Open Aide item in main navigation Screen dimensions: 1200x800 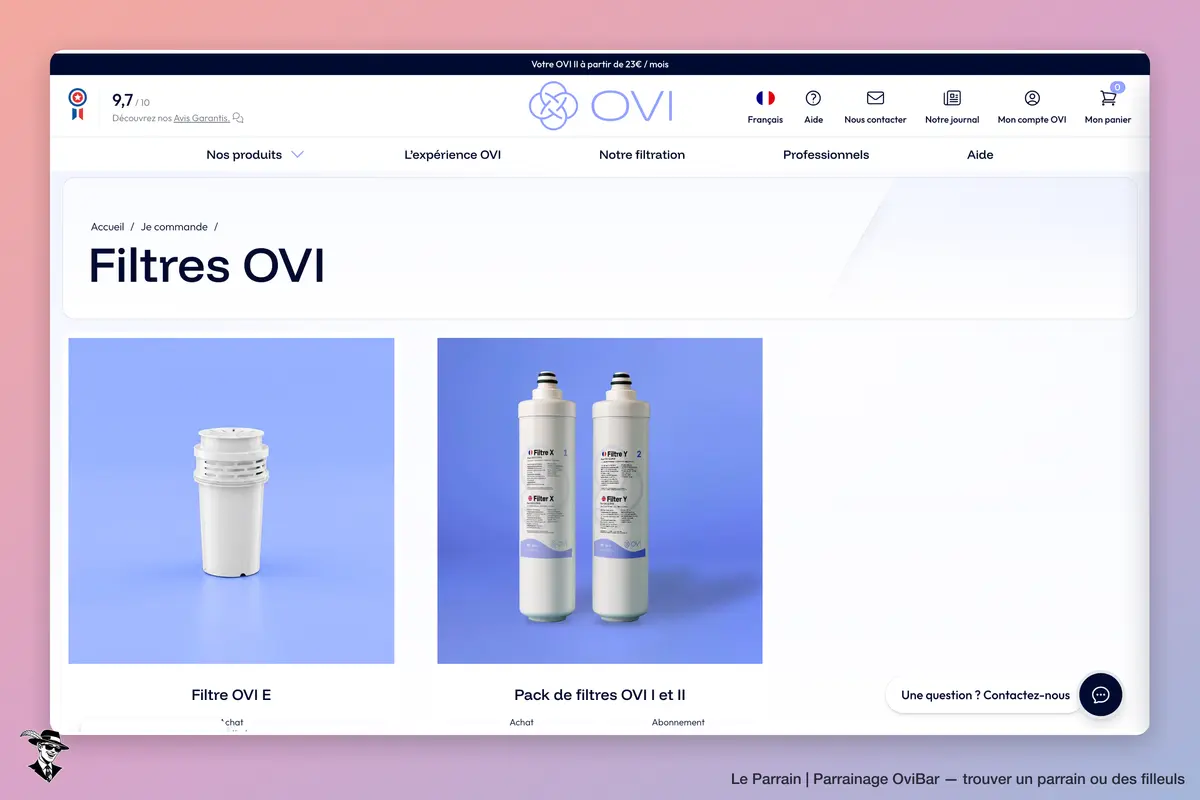click(x=980, y=155)
